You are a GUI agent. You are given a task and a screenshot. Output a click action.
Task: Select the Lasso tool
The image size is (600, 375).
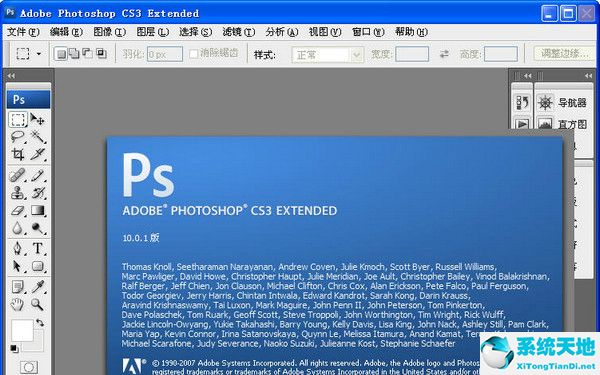point(18,137)
